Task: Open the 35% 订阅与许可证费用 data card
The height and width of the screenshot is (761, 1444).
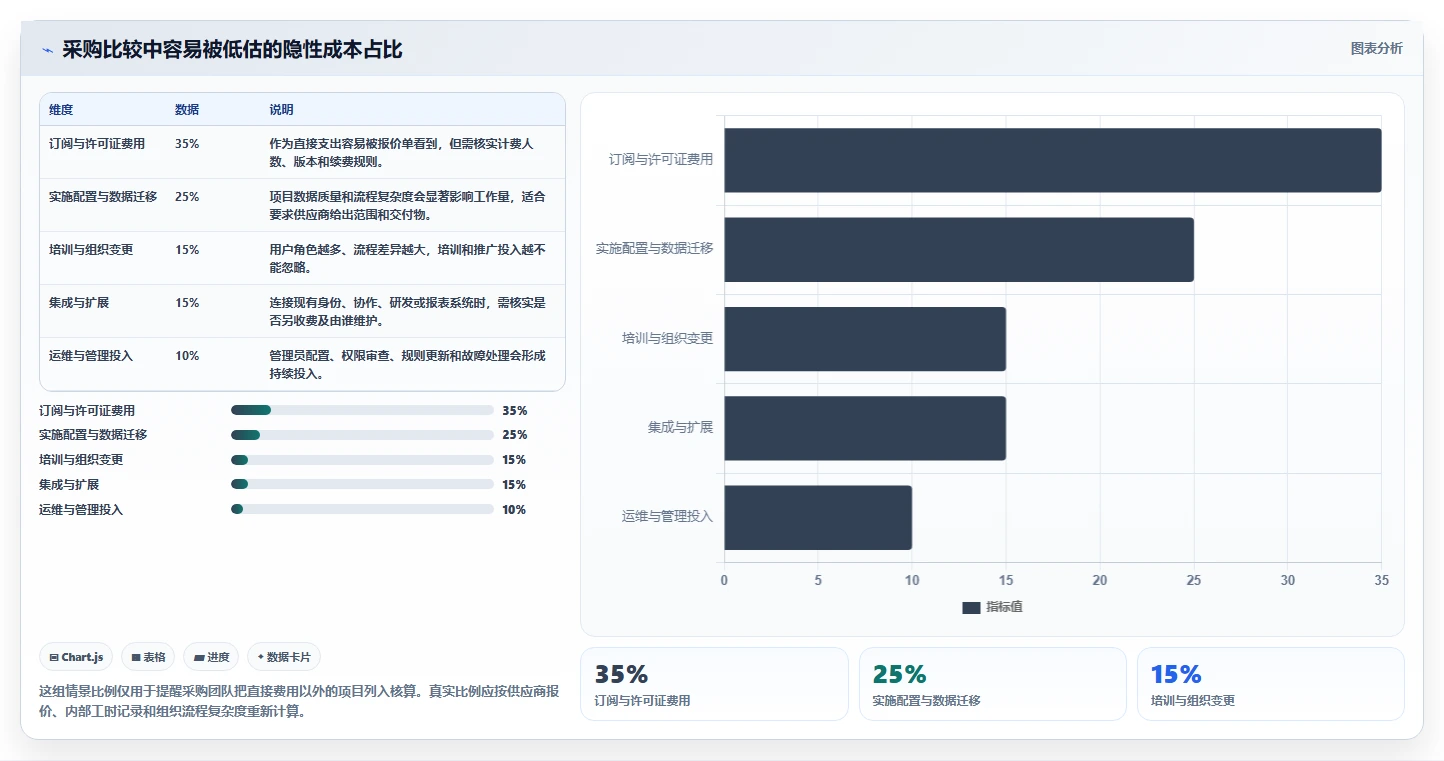Action: (x=714, y=684)
